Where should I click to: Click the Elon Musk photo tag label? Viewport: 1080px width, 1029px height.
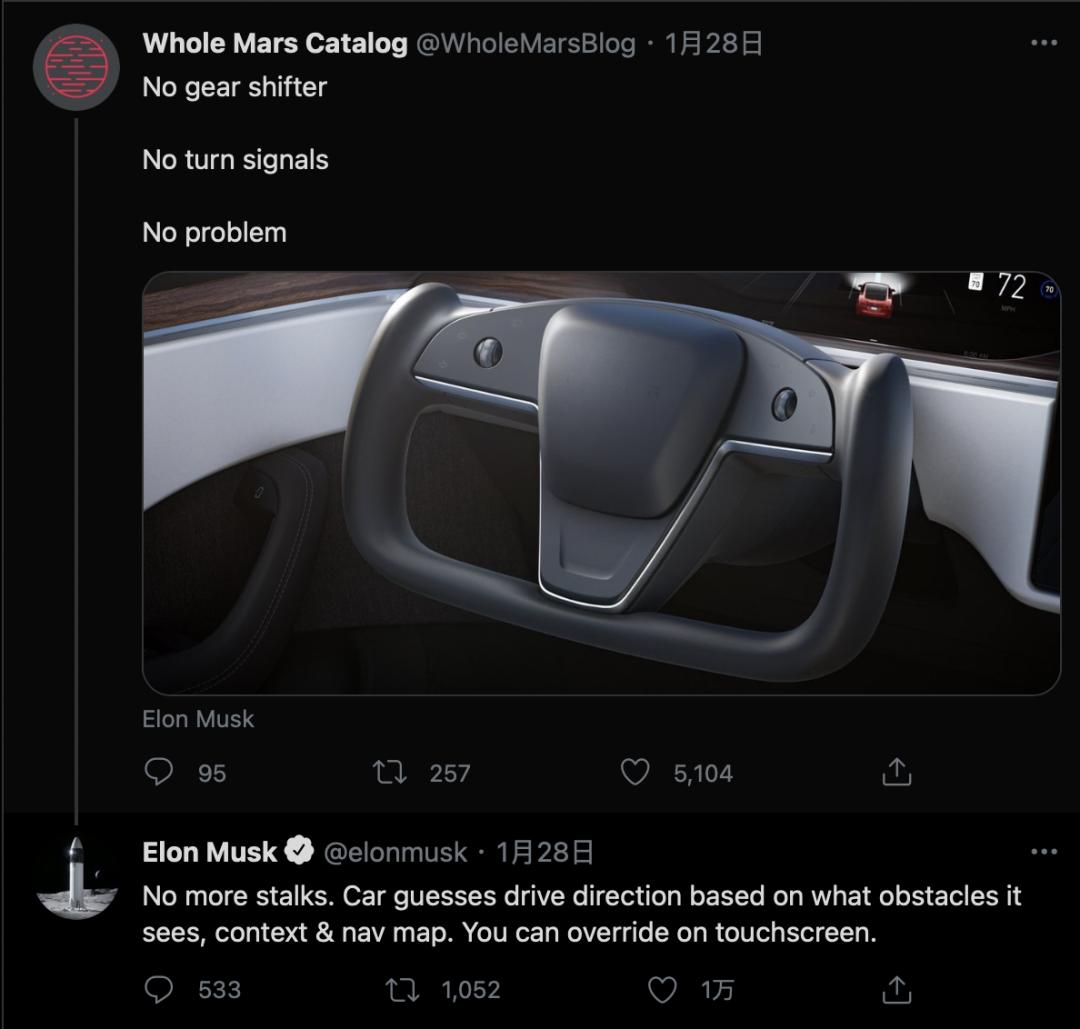click(x=198, y=719)
